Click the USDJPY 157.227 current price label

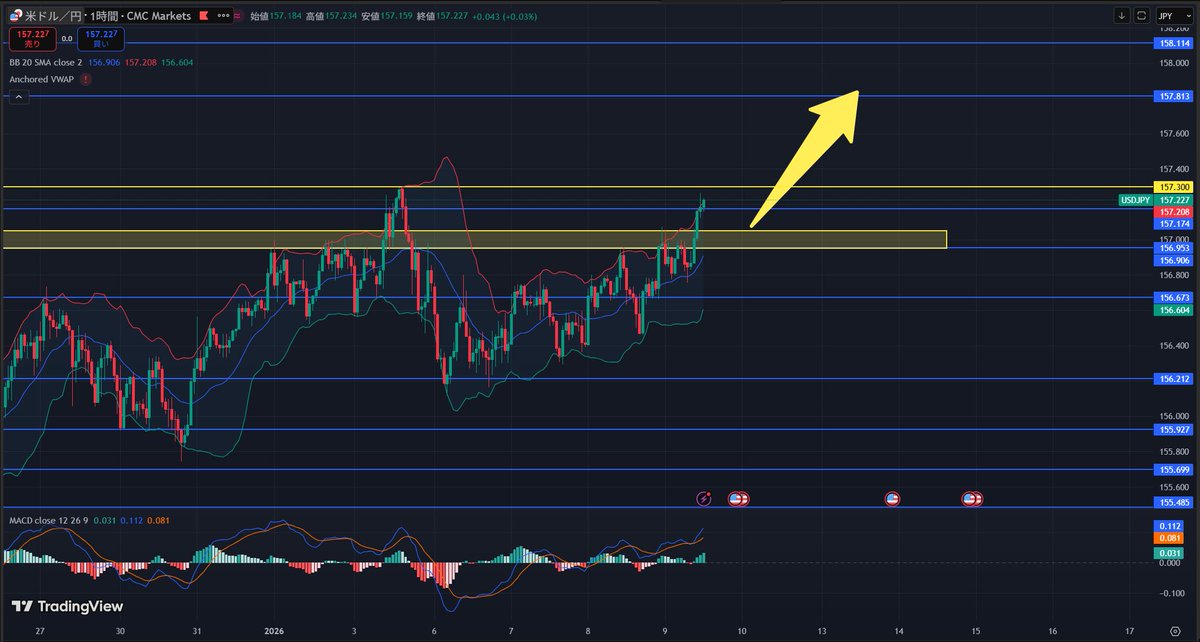(1154, 200)
